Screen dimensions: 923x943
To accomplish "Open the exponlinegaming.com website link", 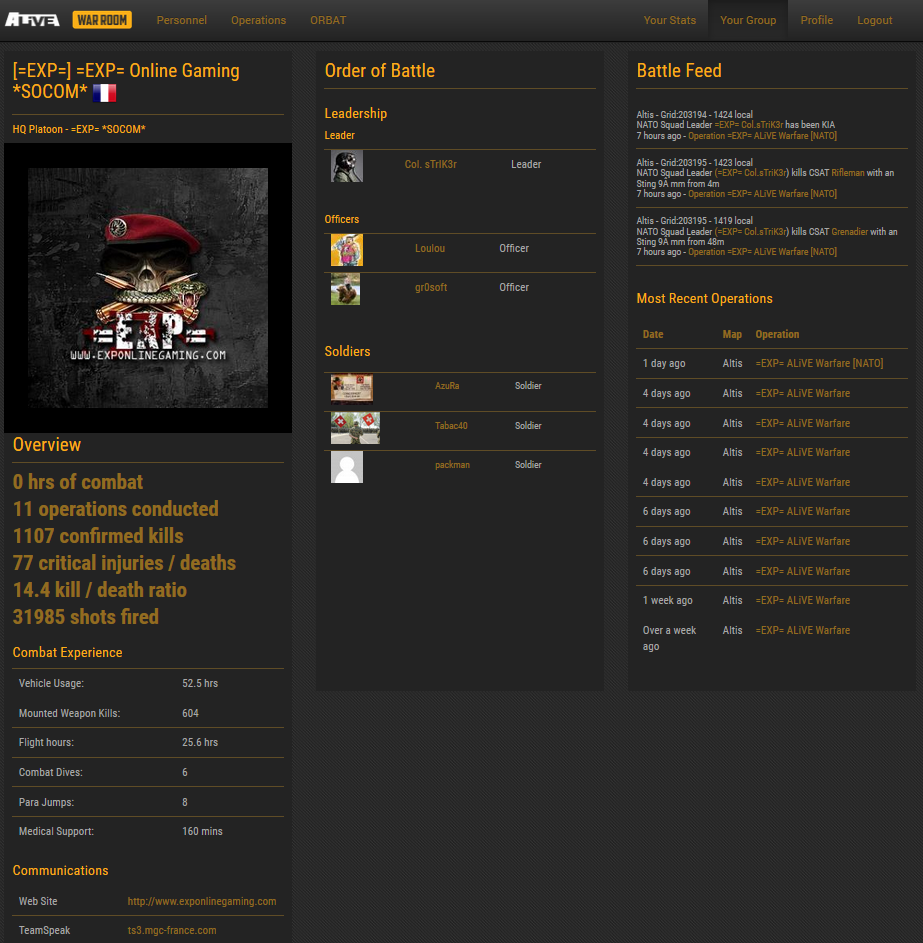I will tap(201, 901).
